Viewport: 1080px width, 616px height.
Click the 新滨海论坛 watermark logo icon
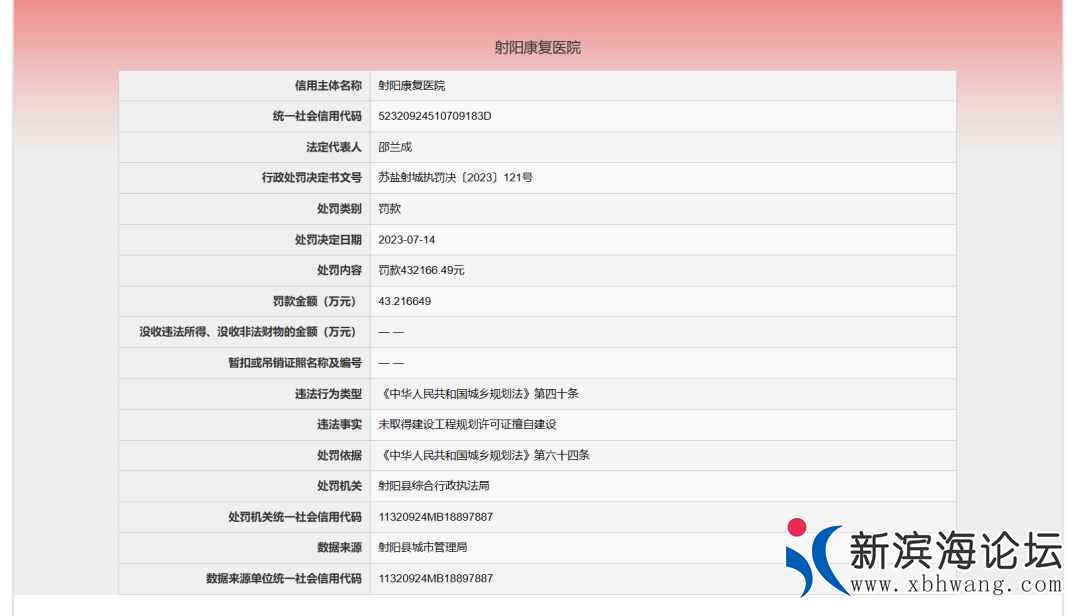tap(814, 556)
